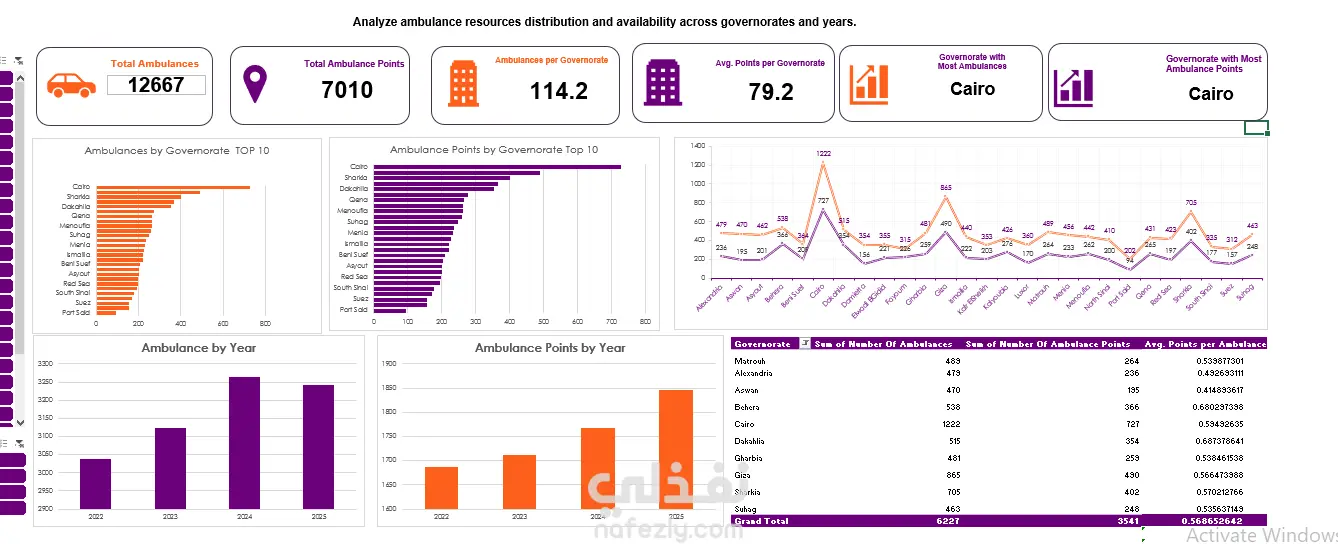Click the purple Cairo bar in Ambulance Points chart
The height and width of the screenshot is (544, 1338).
496,167
